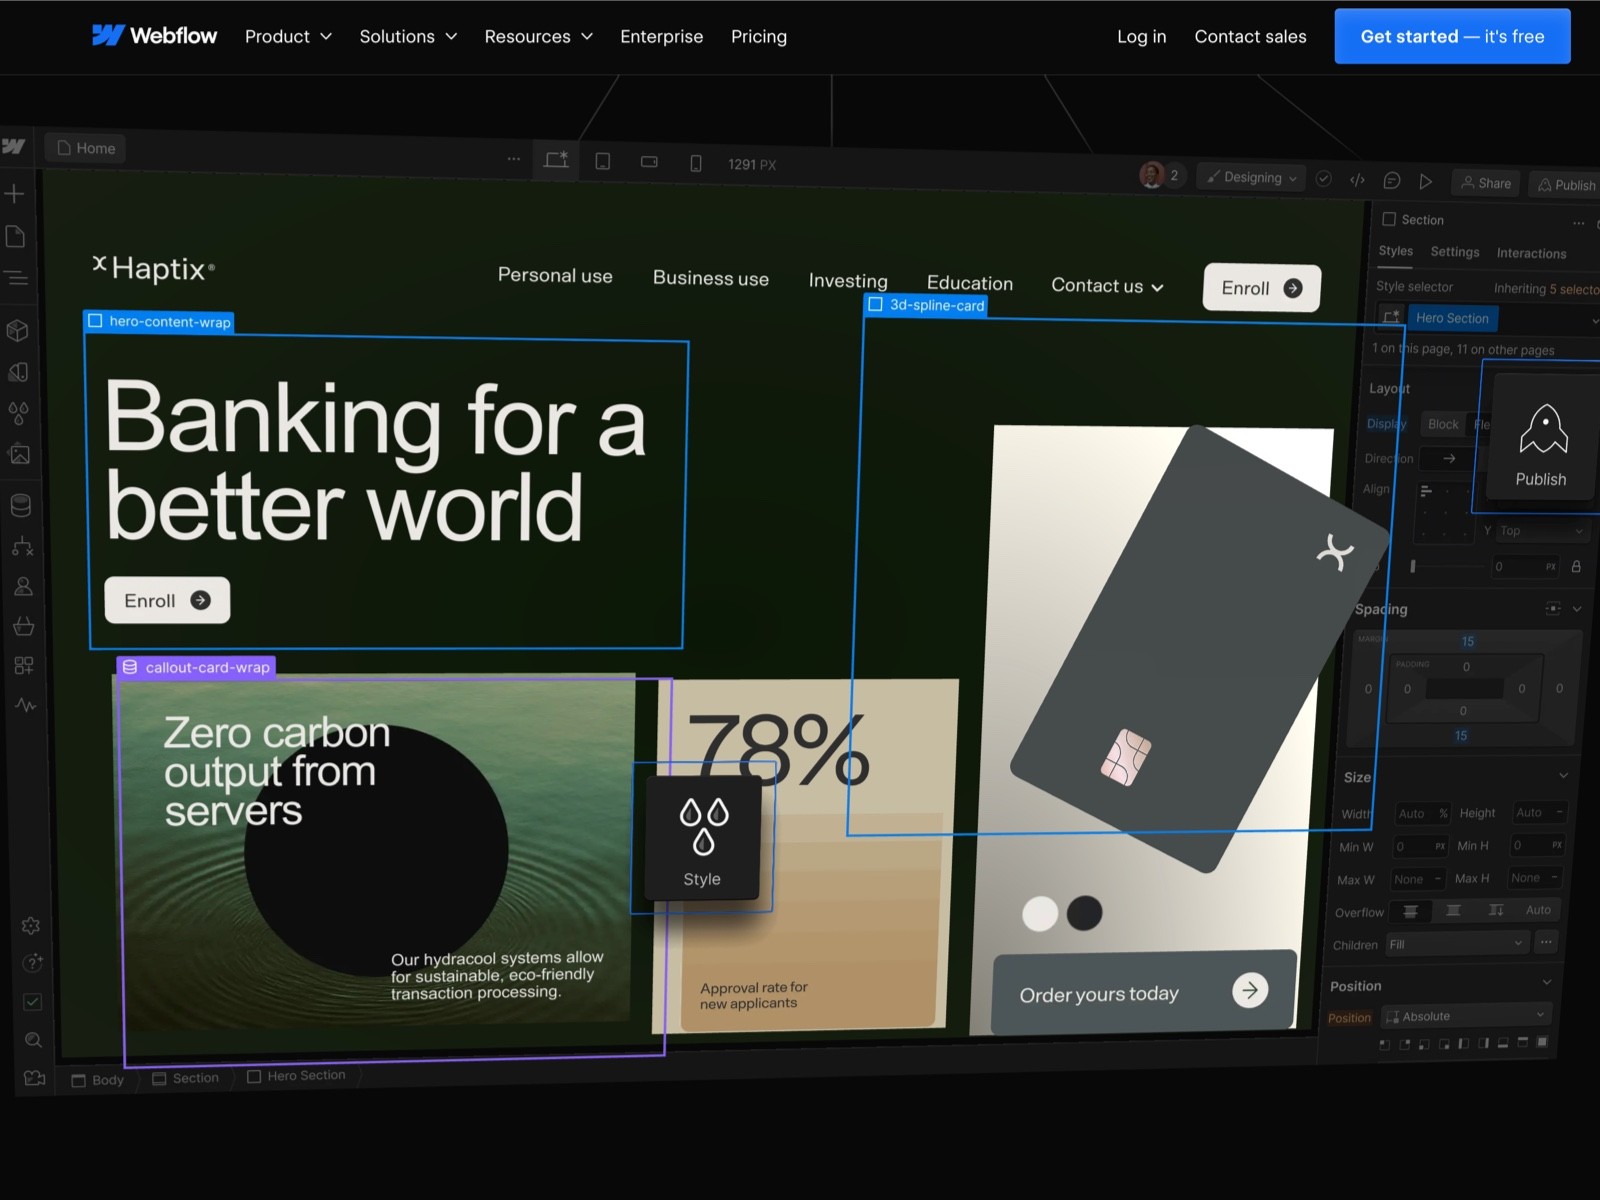Collapse the Spacing section chevron
This screenshot has width=1600, height=1200.
(x=1577, y=608)
